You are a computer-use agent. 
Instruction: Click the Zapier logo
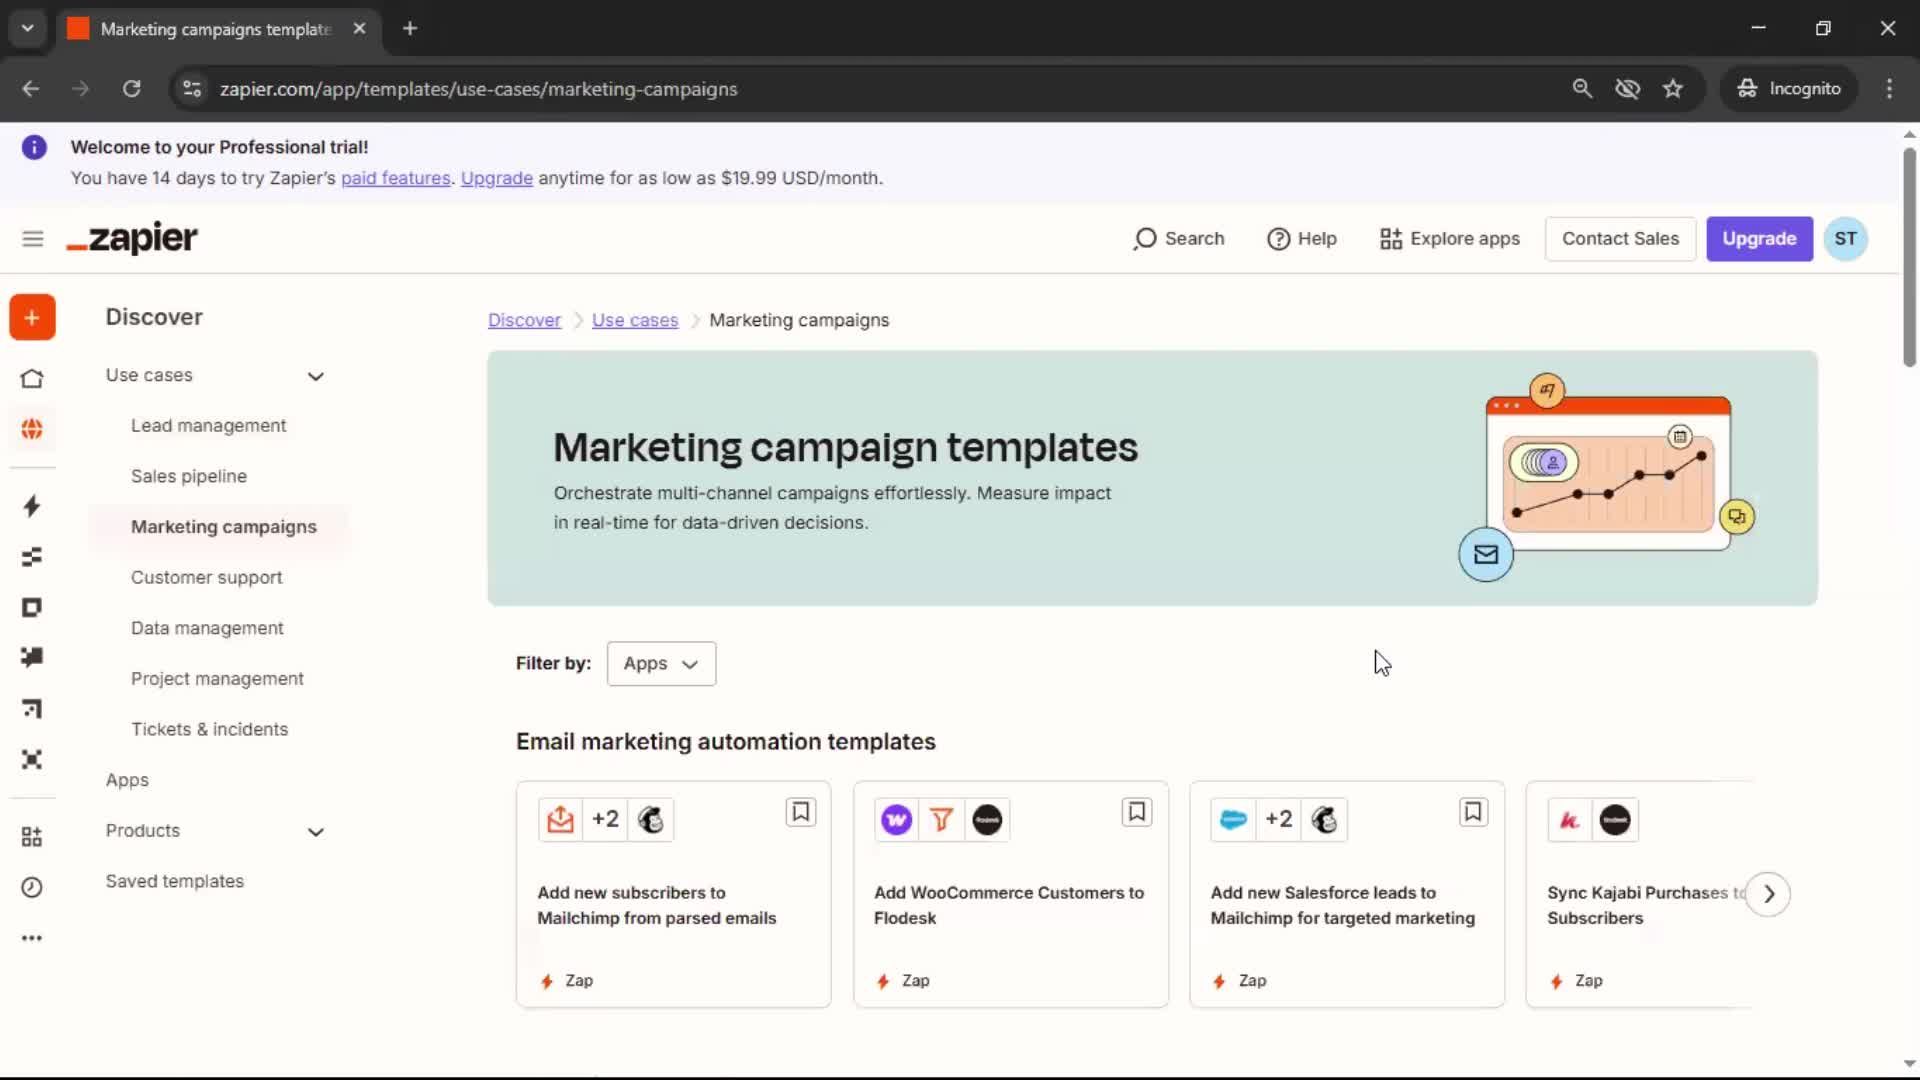[x=132, y=238]
